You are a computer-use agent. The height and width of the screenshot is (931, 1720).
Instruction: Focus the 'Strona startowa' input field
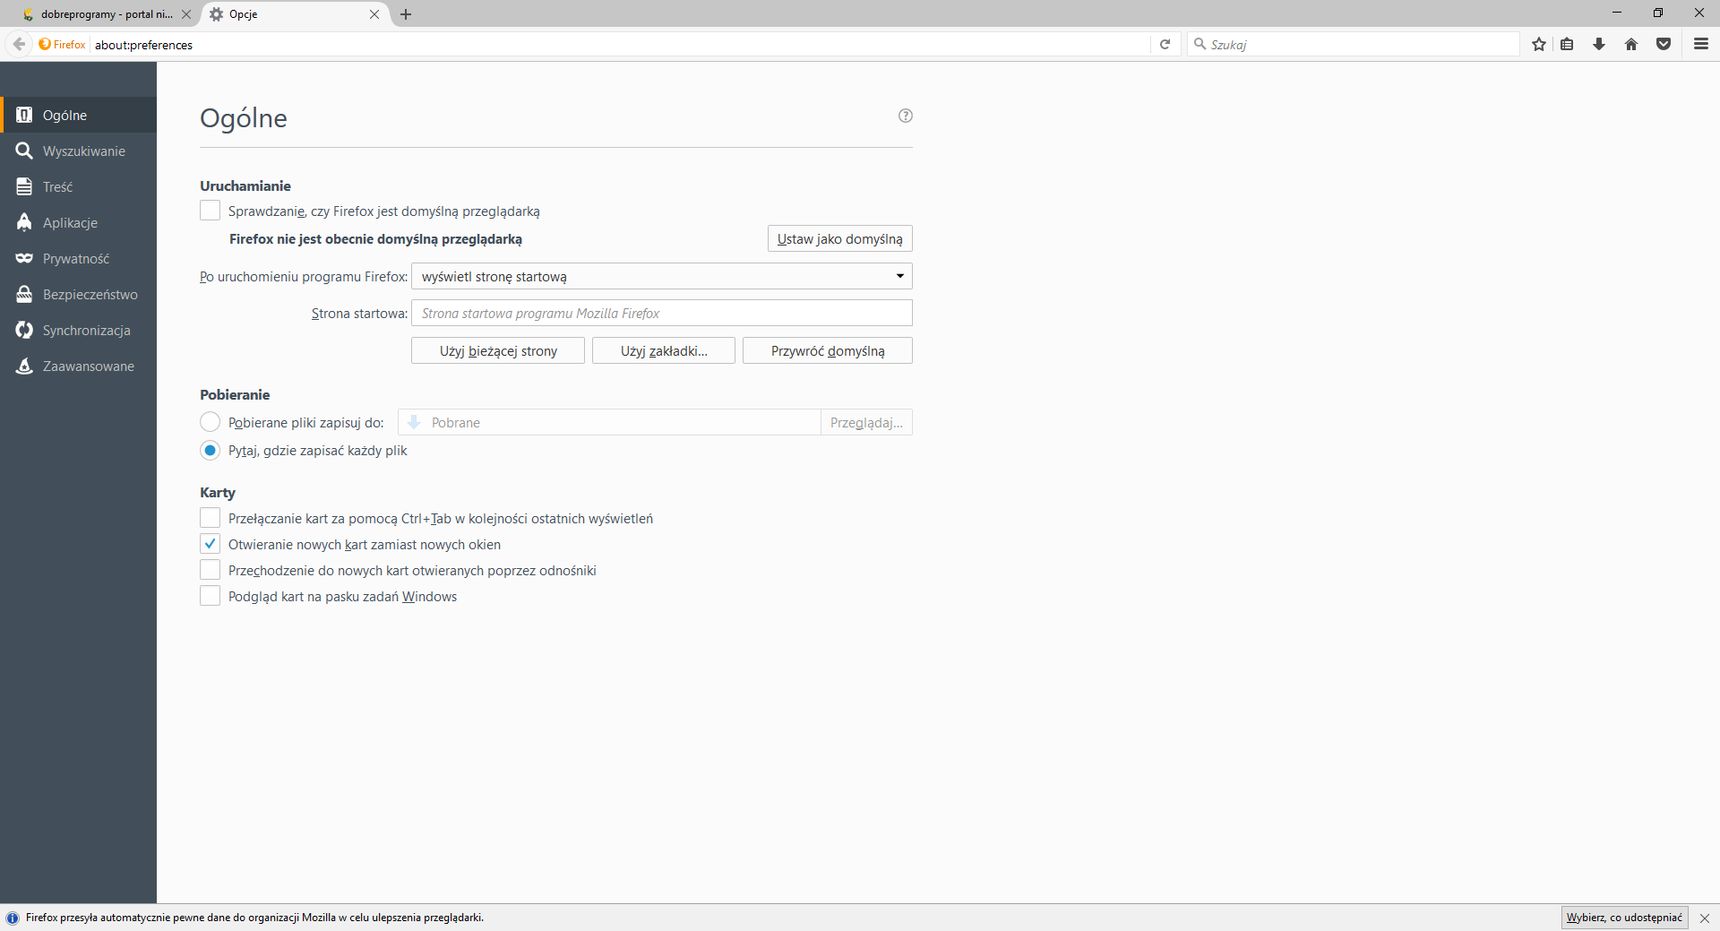[x=662, y=313]
